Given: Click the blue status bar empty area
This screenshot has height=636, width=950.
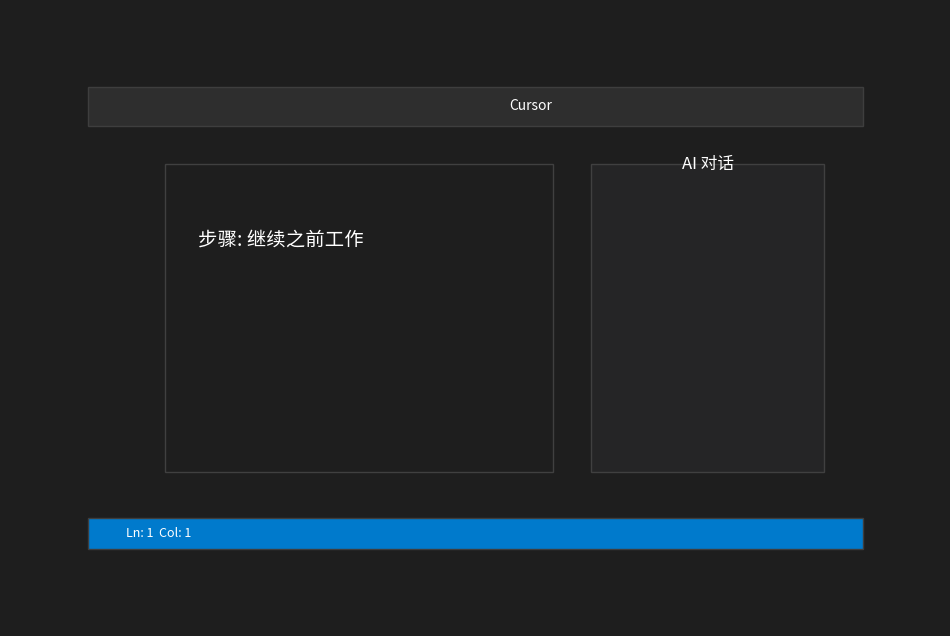Looking at the screenshot, I should pos(527,534).
